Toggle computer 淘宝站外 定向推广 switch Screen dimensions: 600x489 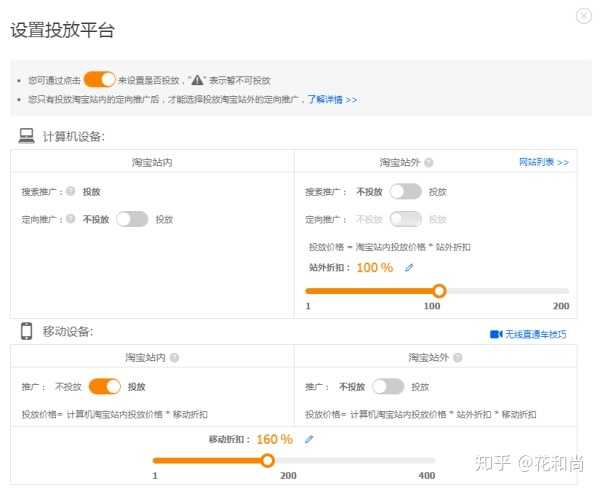(x=405, y=219)
